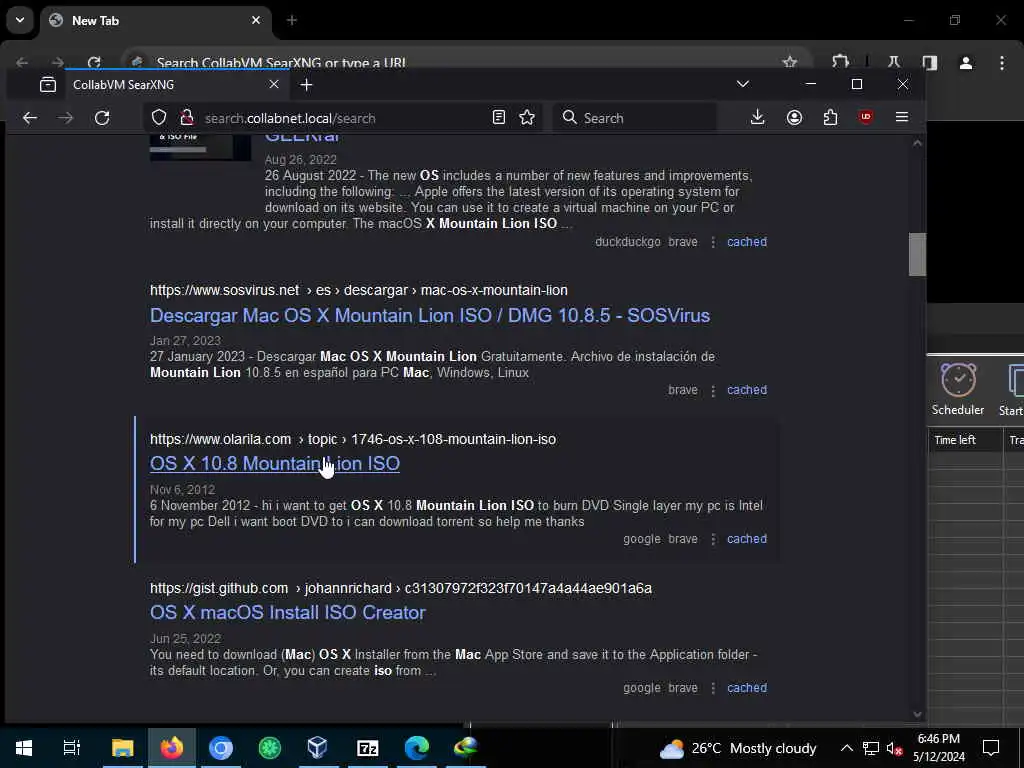1024x768 pixels.
Task: Bookmark this page with the star
Action: (x=527, y=118)
